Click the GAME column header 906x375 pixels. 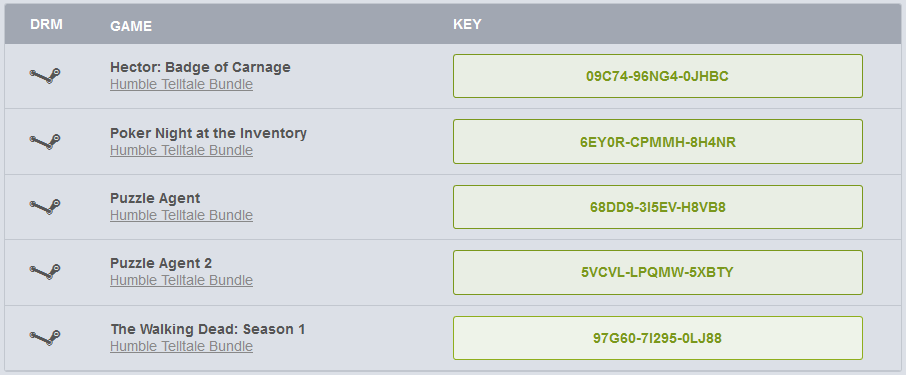(131, 26)
